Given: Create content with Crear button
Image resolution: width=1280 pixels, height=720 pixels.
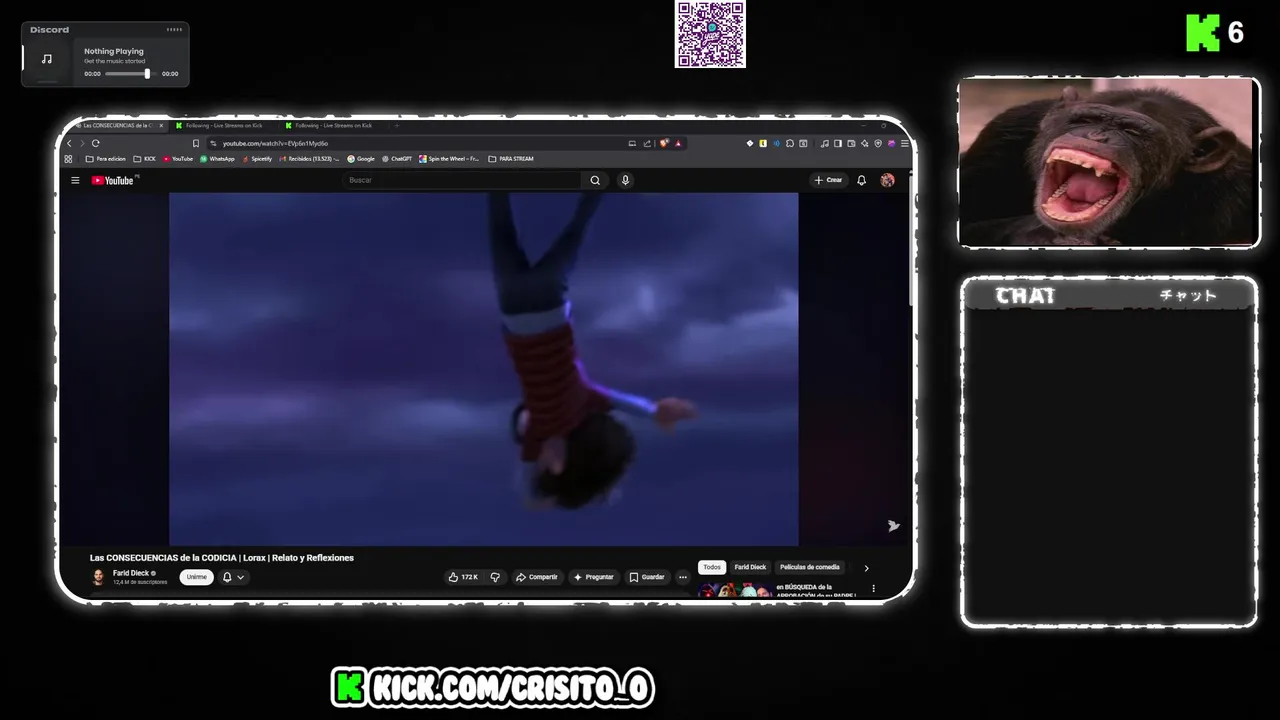Looking at the screenshot, I should point(828,180).
